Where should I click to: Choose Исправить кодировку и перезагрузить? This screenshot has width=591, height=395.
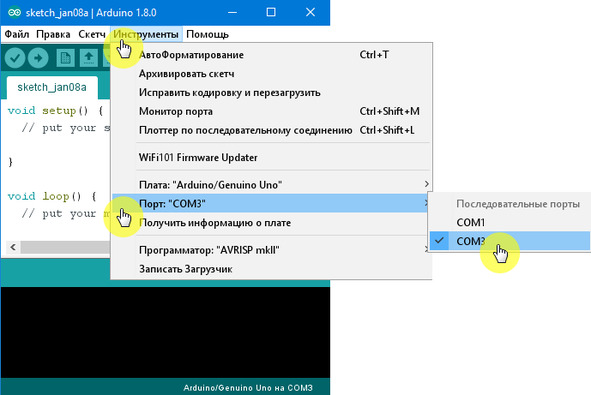tap(271, 92)
